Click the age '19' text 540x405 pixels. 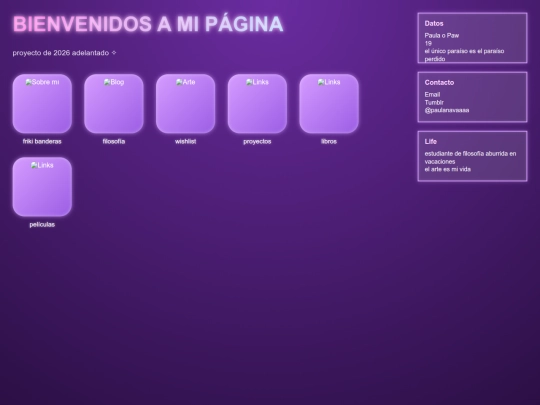coord(428,43)
